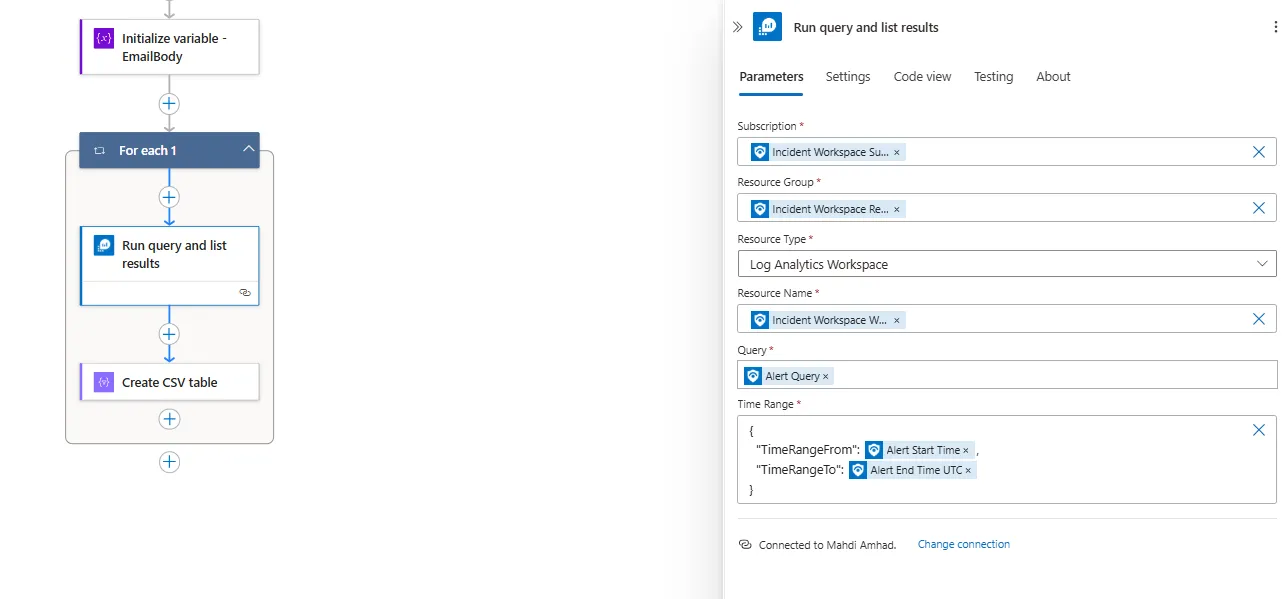Collapse the For each 1 loop
The width and height of the screenshot is (1286, 599).
coord(248,150)
